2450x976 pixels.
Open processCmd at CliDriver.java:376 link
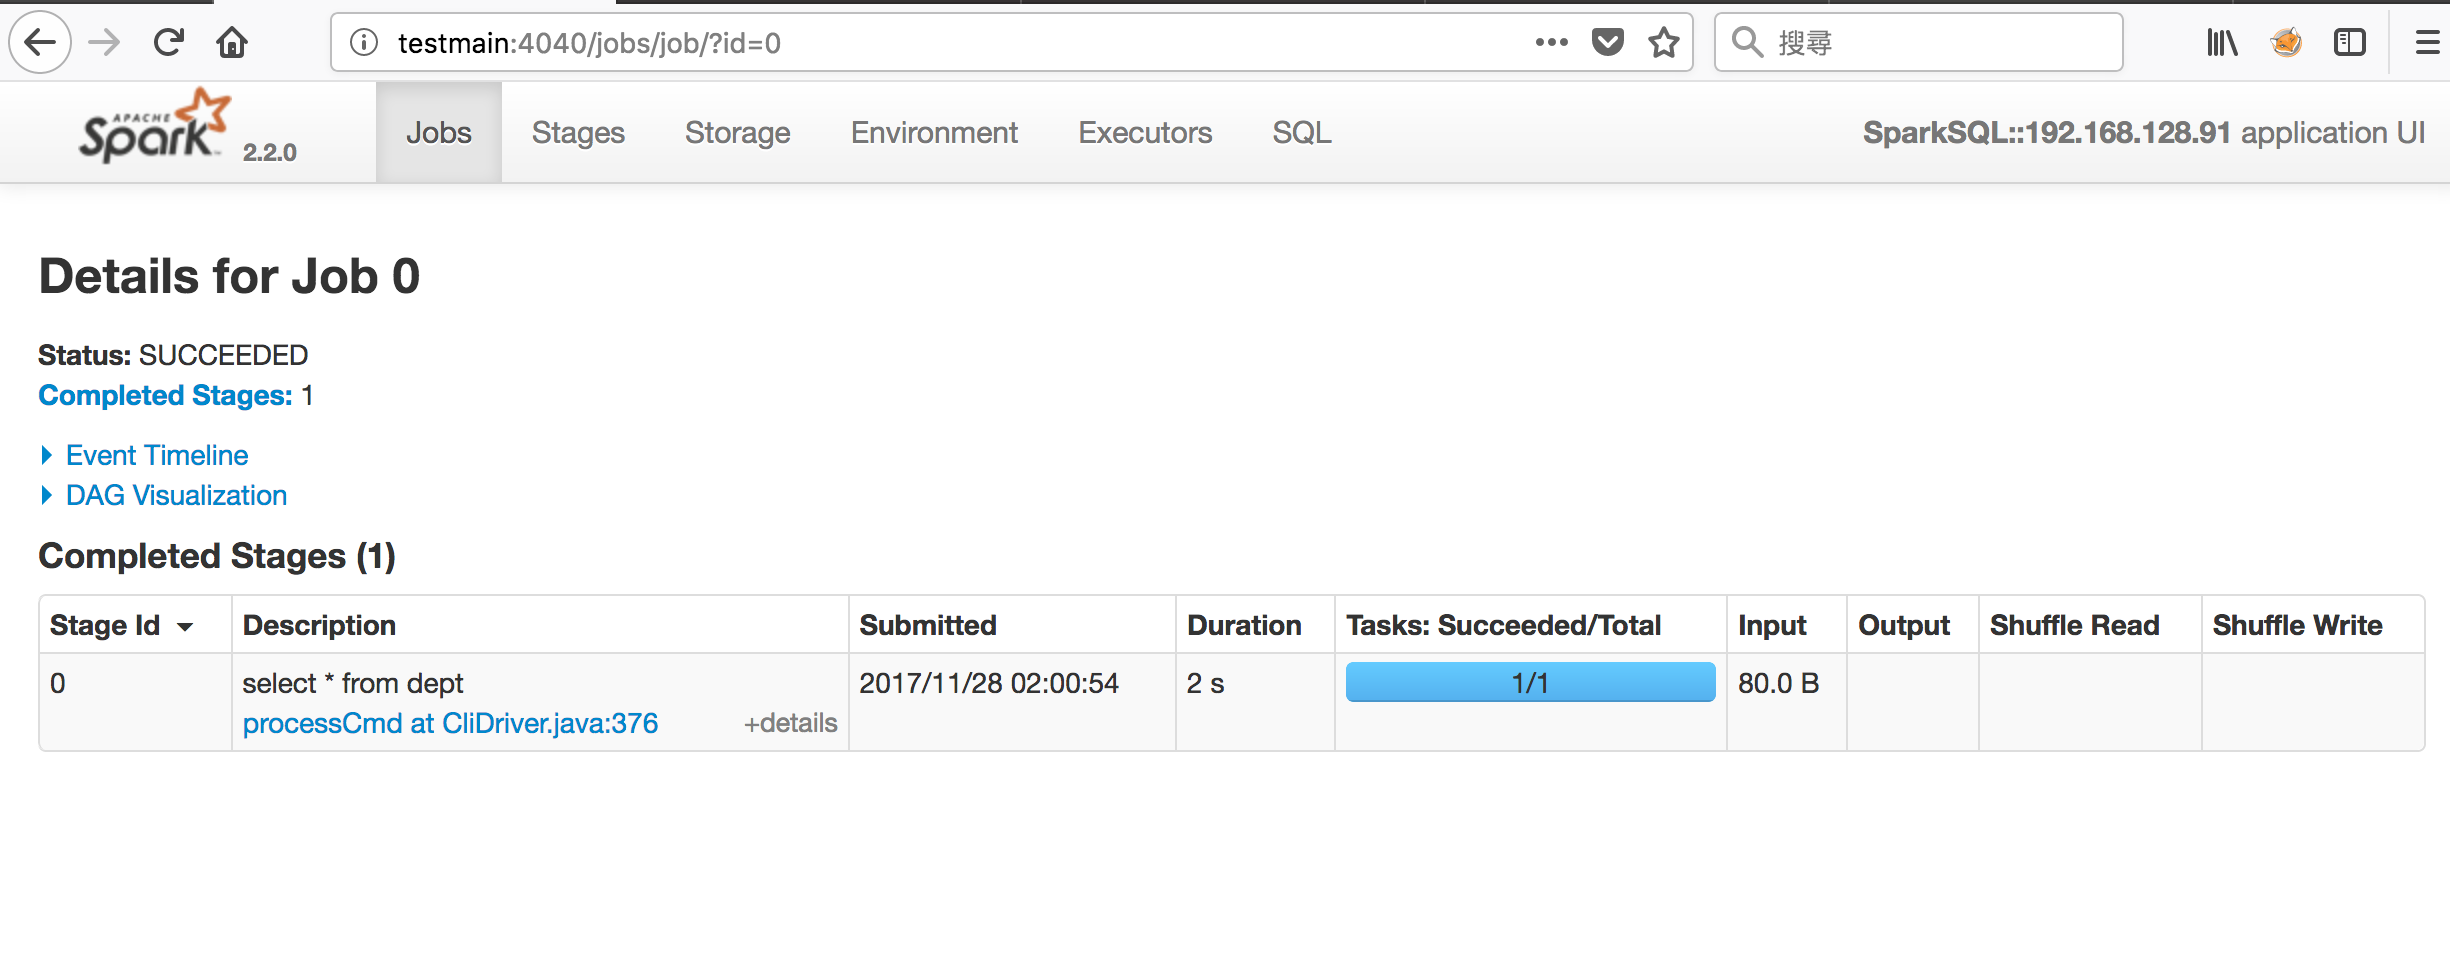tap(450, 723)
